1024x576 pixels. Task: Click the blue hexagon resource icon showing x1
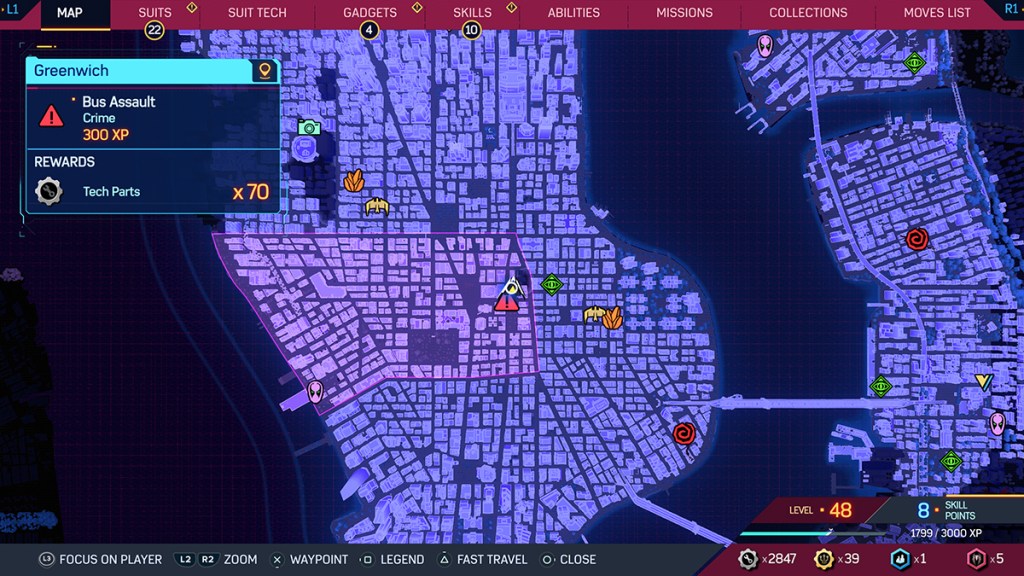pyautogui.click(x=900, y=559)
